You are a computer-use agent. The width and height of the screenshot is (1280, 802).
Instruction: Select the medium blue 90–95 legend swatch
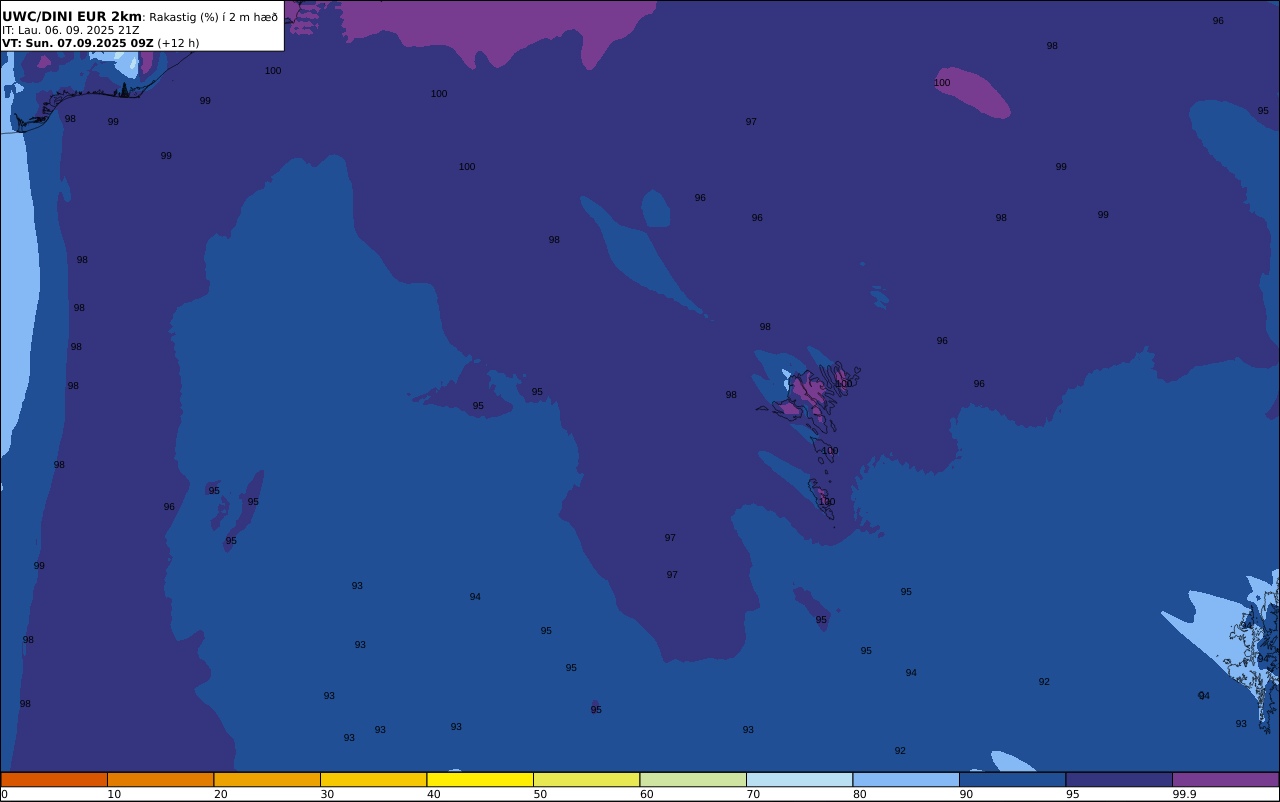click(1012, 779)
